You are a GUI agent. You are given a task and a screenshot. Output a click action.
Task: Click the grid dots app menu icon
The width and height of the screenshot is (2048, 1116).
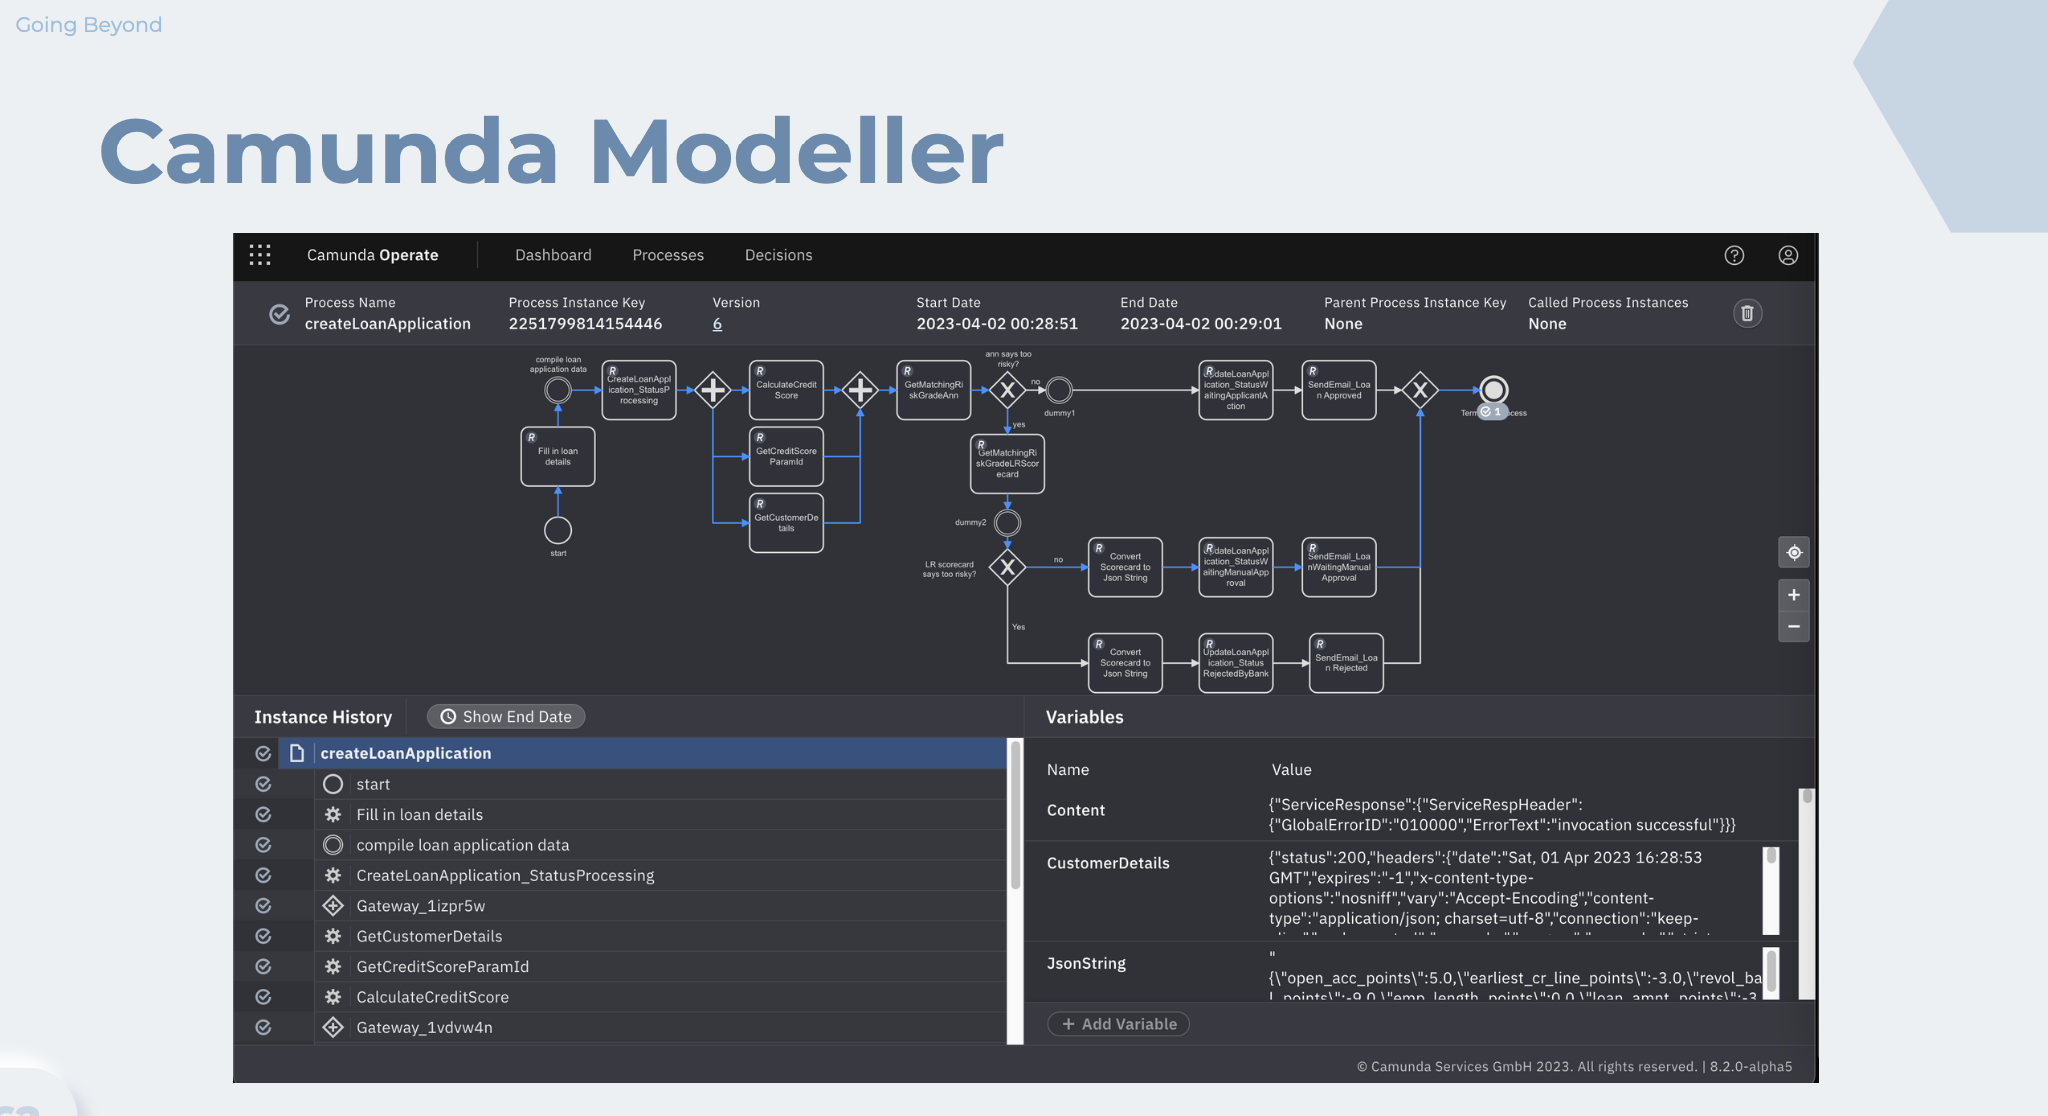tap(260, 254)
